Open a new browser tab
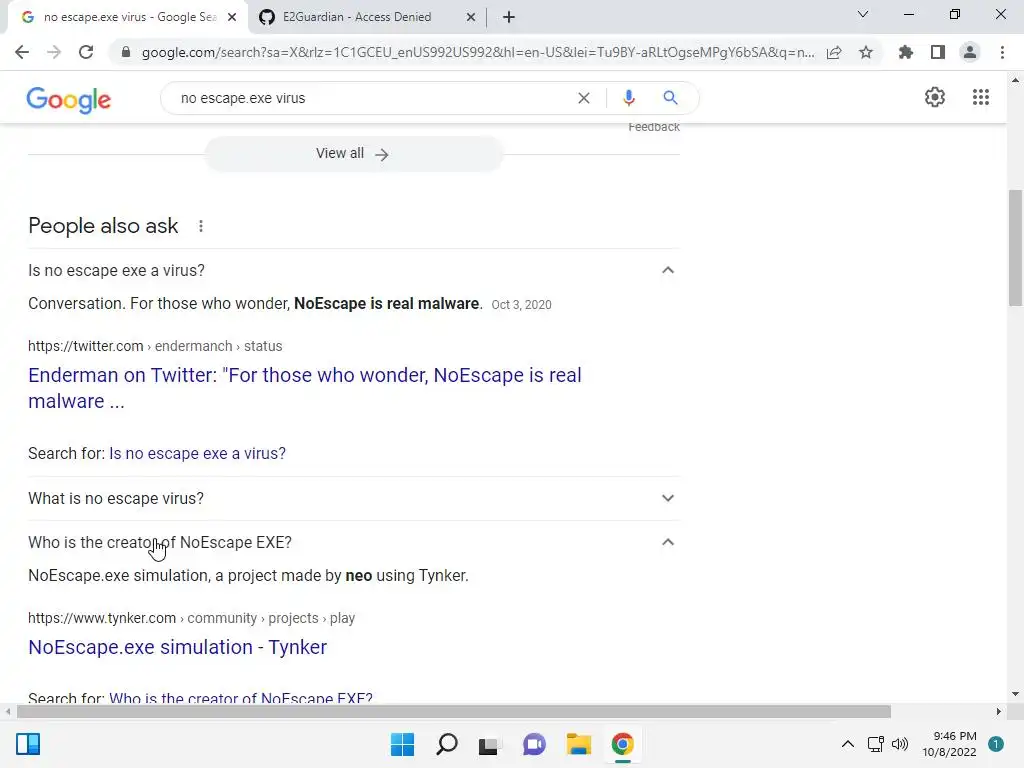Image resolution: width=1024 pixels, height=768 pixels. click(509, 18)
